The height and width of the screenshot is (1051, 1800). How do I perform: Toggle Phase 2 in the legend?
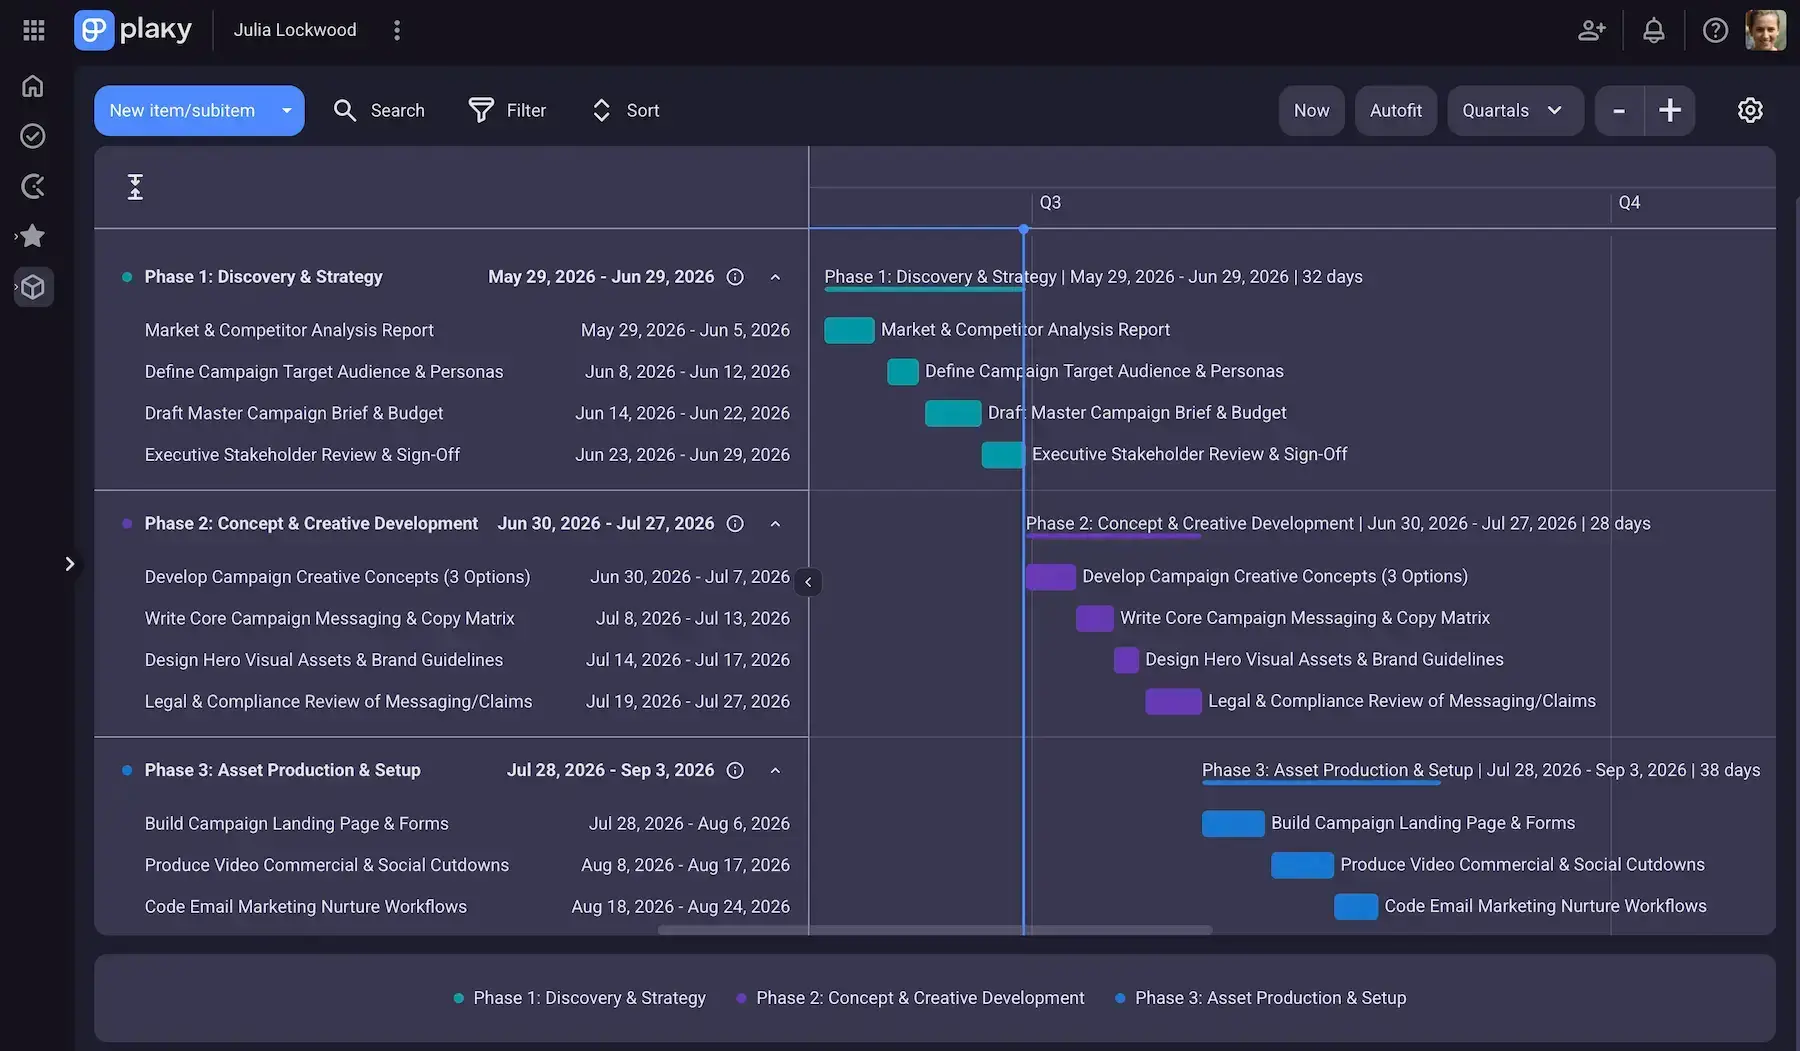910,998
